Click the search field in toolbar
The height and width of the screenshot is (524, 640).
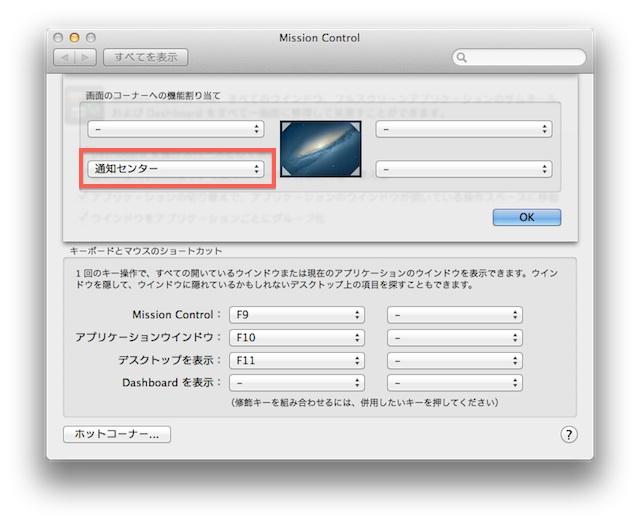(x=519, y=58)
